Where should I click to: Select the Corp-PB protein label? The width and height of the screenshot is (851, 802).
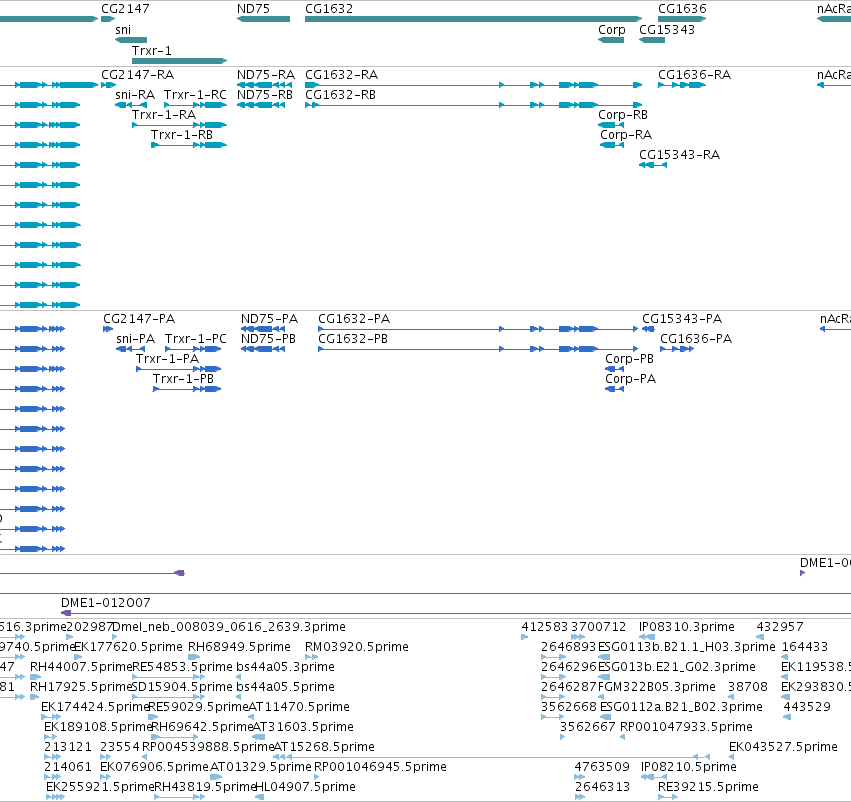(629, 359)
